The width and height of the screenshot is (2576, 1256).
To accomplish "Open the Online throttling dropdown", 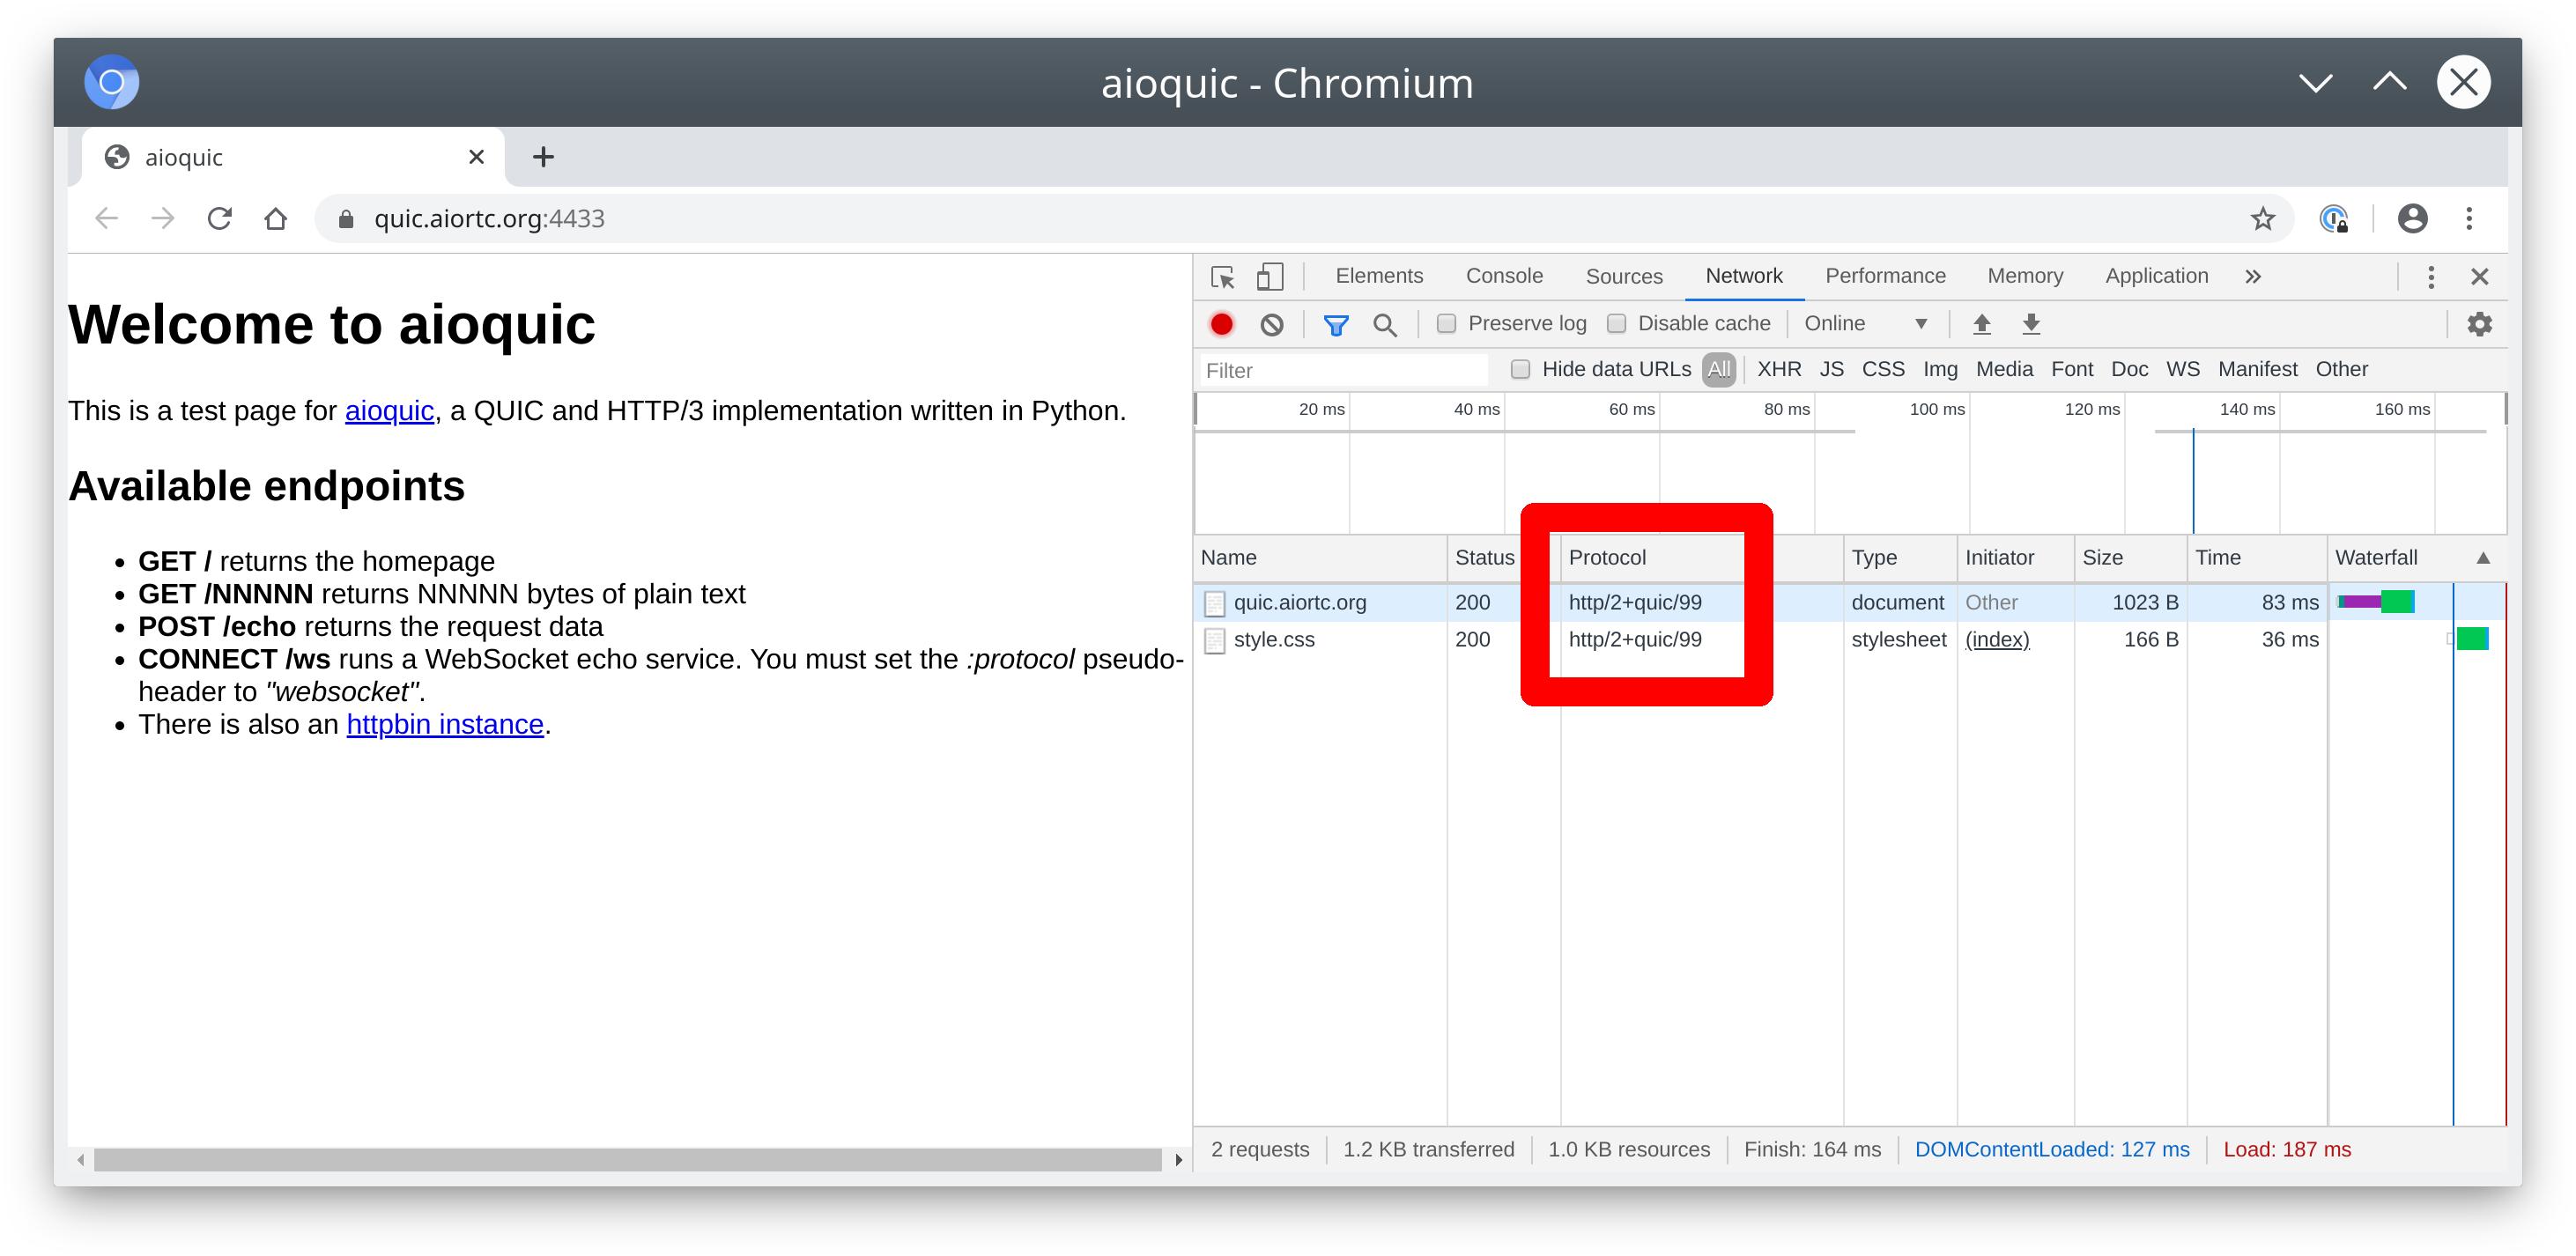I will tap(1866, 324).
